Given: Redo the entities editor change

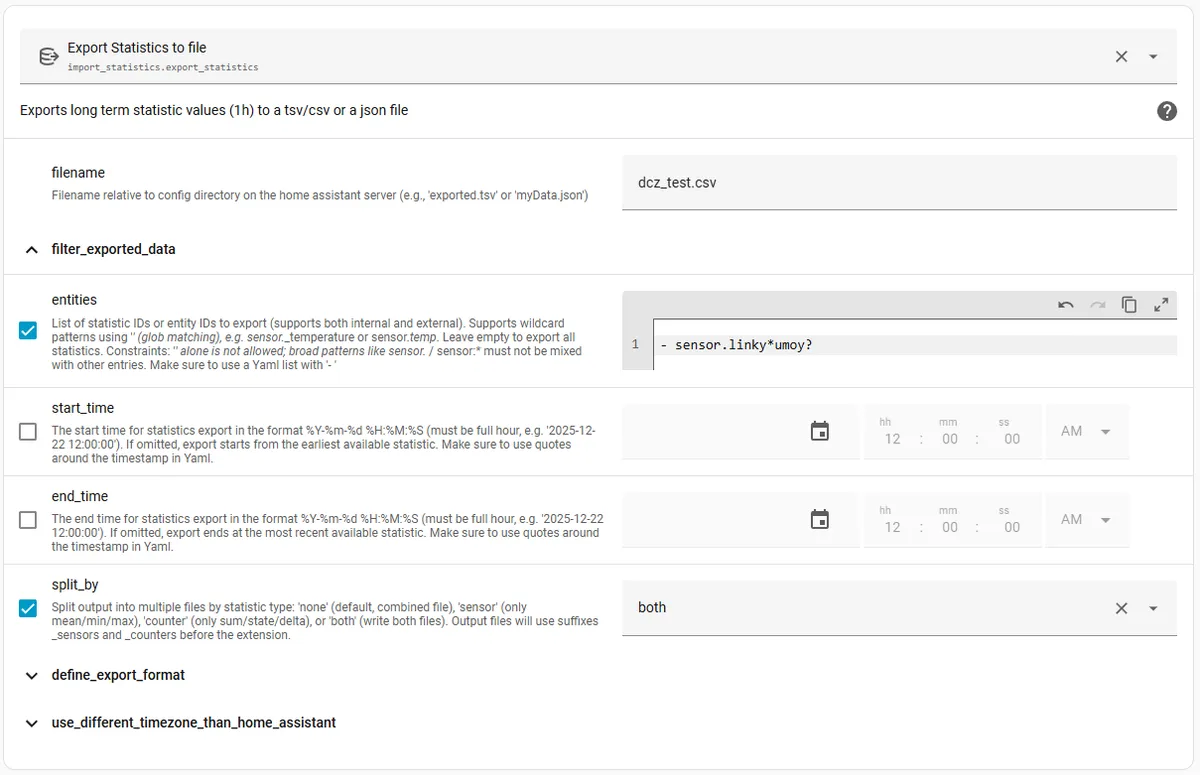Looking at the screenshot, I should (1098, 304).
